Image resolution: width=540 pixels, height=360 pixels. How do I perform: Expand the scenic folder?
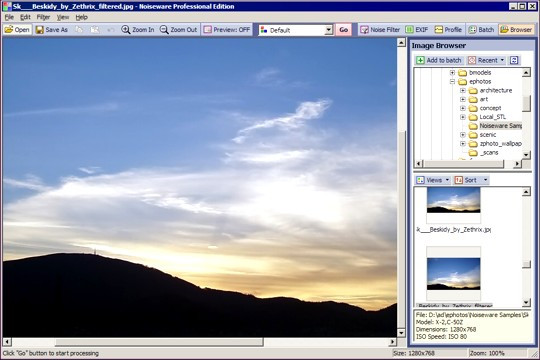(463, 135)
